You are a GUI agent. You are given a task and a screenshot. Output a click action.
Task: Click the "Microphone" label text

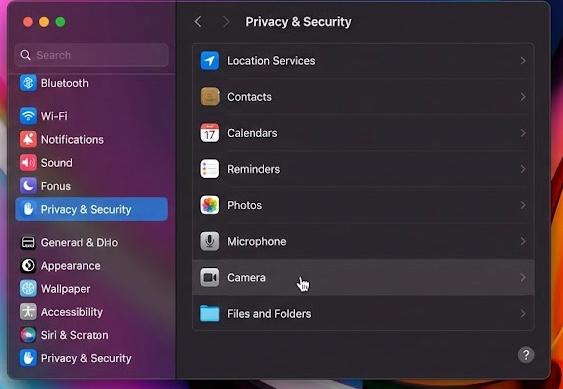[257, 241]
